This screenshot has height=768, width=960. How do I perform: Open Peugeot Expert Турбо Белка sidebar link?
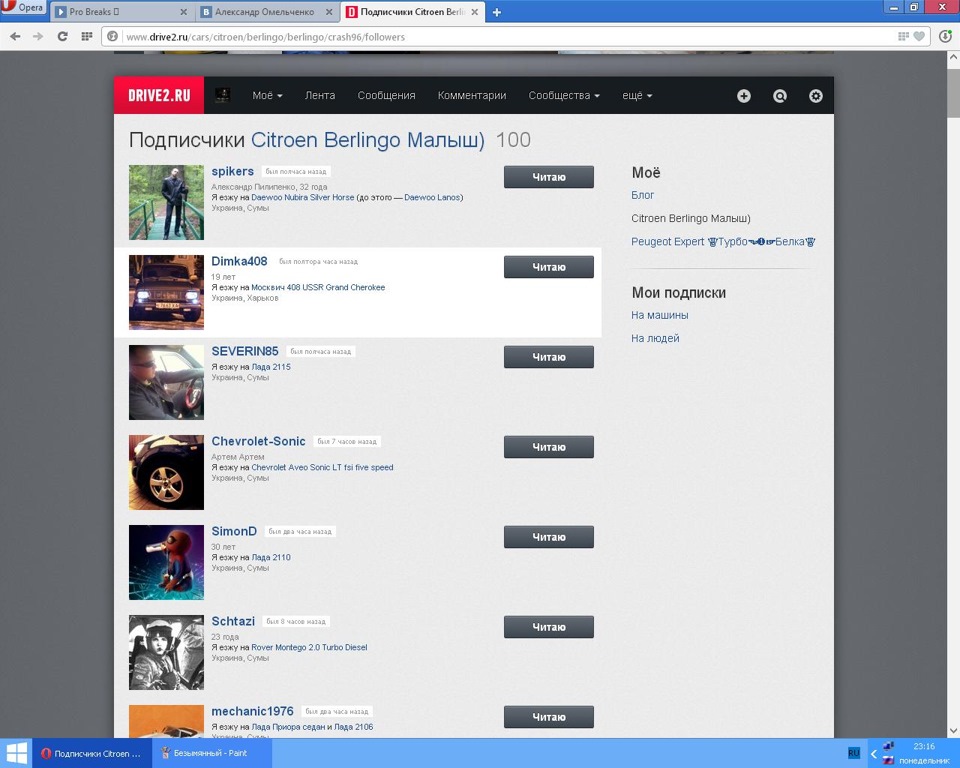[723, 241]
